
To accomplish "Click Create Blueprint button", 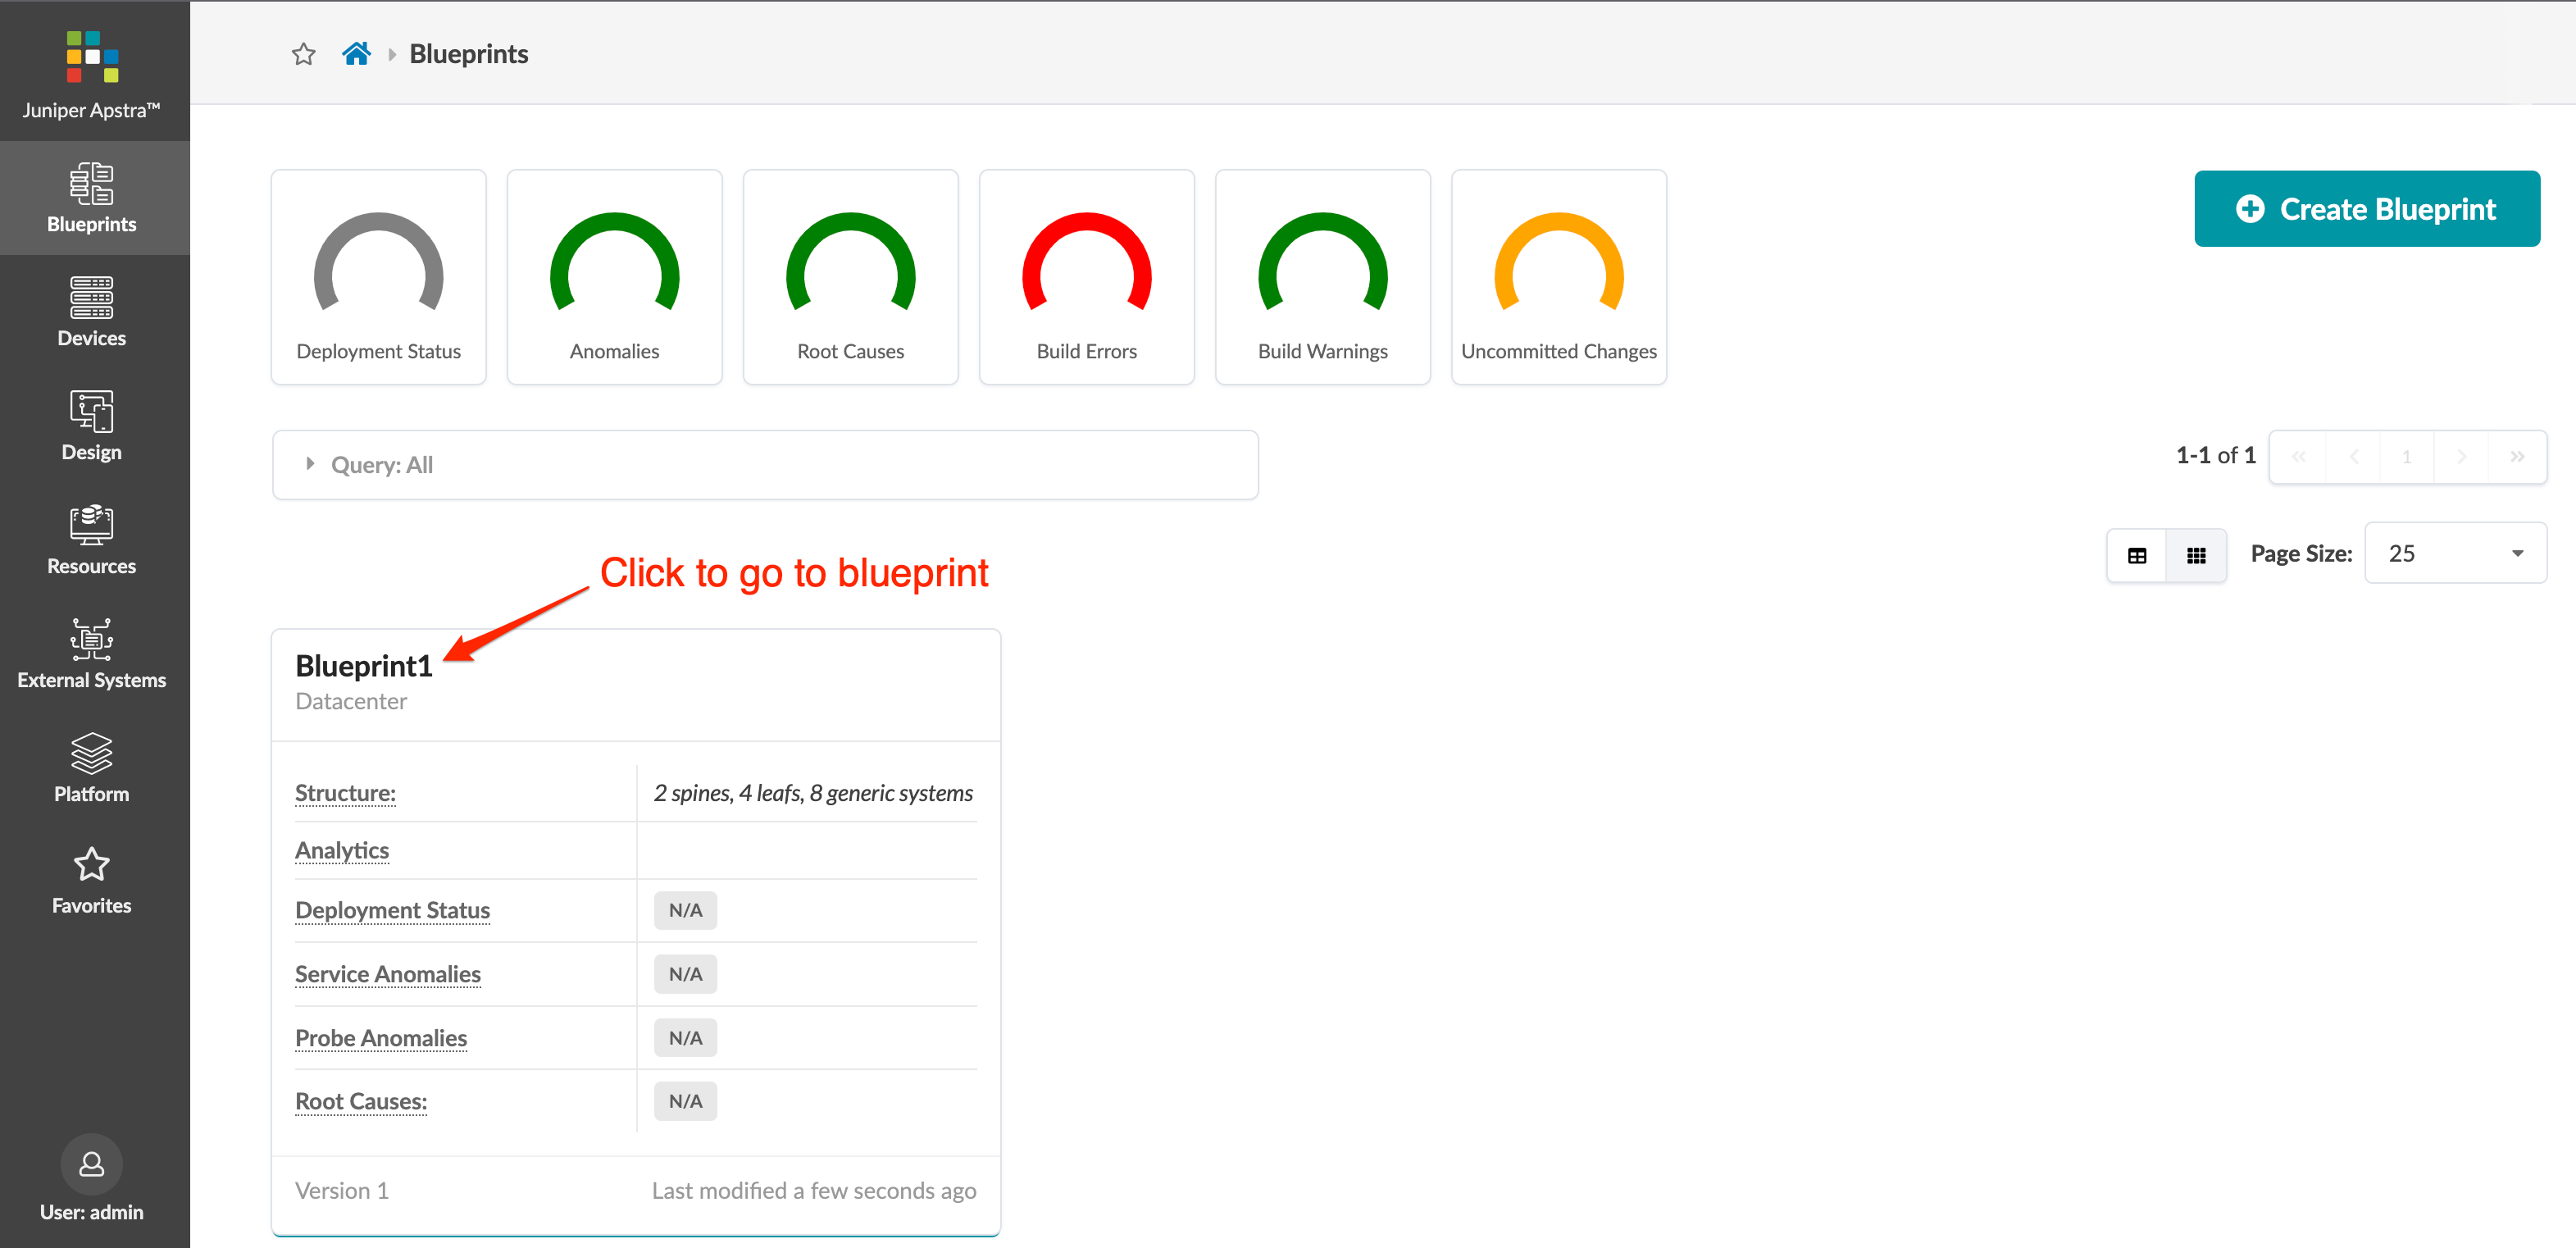I will tap(2366, 209).
